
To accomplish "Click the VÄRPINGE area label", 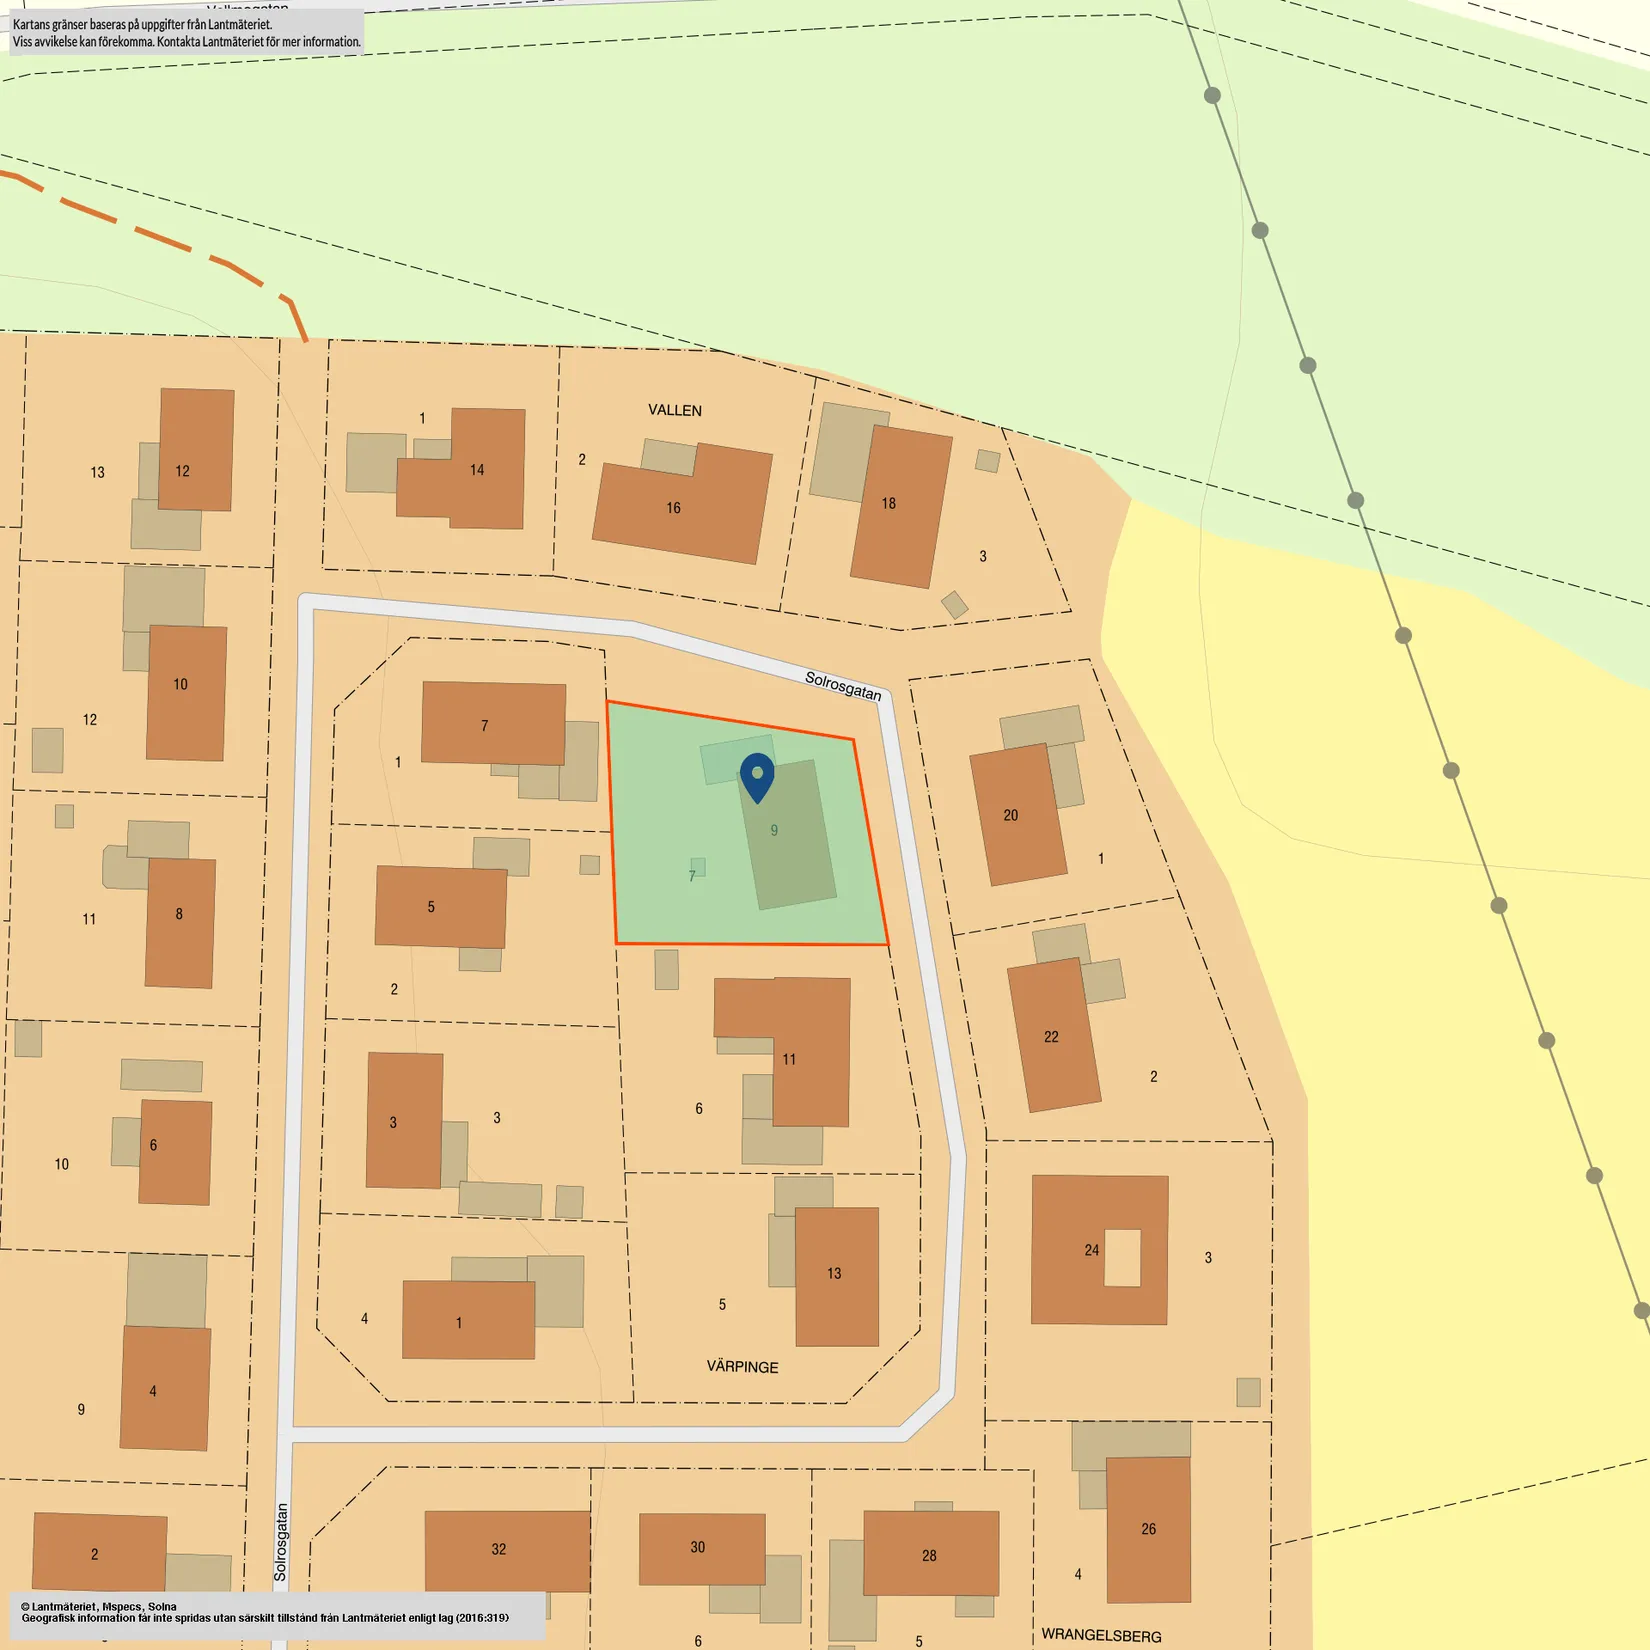I will 742,1367.
